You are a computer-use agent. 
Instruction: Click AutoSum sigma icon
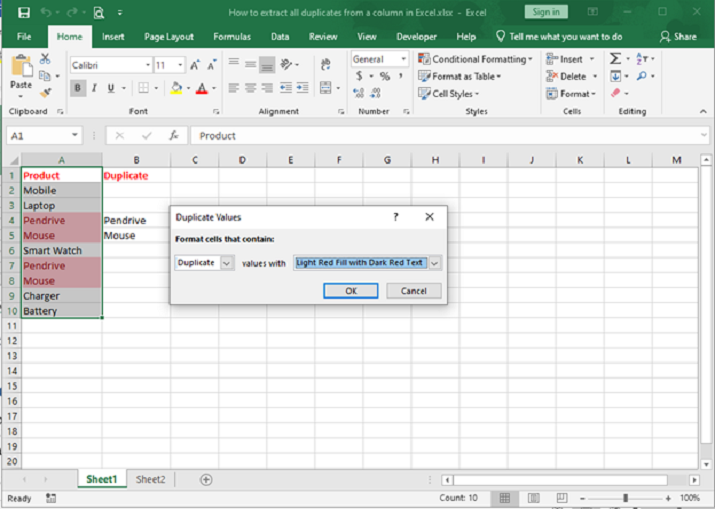point(615,58)
